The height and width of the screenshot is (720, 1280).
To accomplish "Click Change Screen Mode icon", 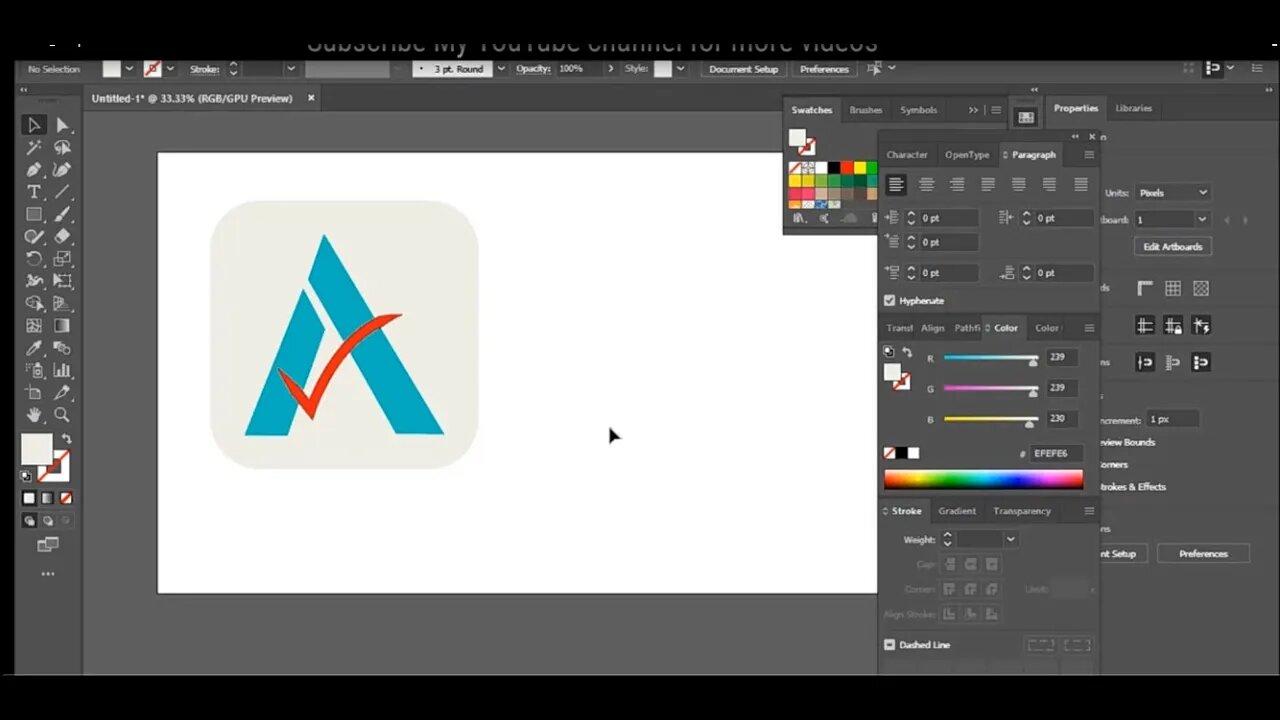I will coord(47,545).
